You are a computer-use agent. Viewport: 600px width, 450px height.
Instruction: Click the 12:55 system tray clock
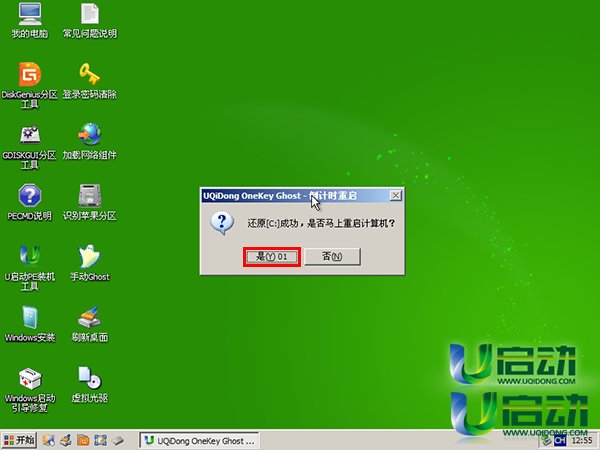point(582,441)
